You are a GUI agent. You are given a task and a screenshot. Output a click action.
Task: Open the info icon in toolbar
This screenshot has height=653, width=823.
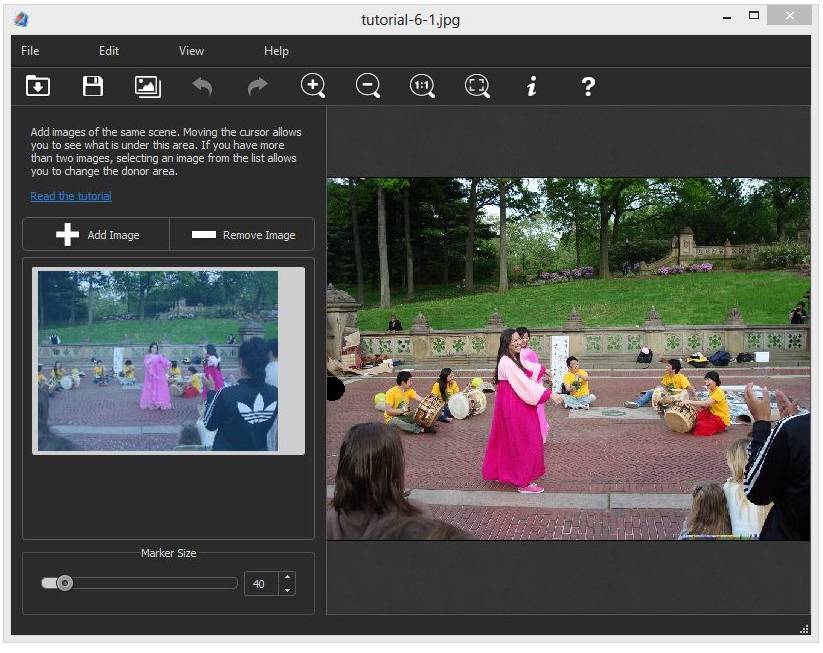(x=532, y=86)
